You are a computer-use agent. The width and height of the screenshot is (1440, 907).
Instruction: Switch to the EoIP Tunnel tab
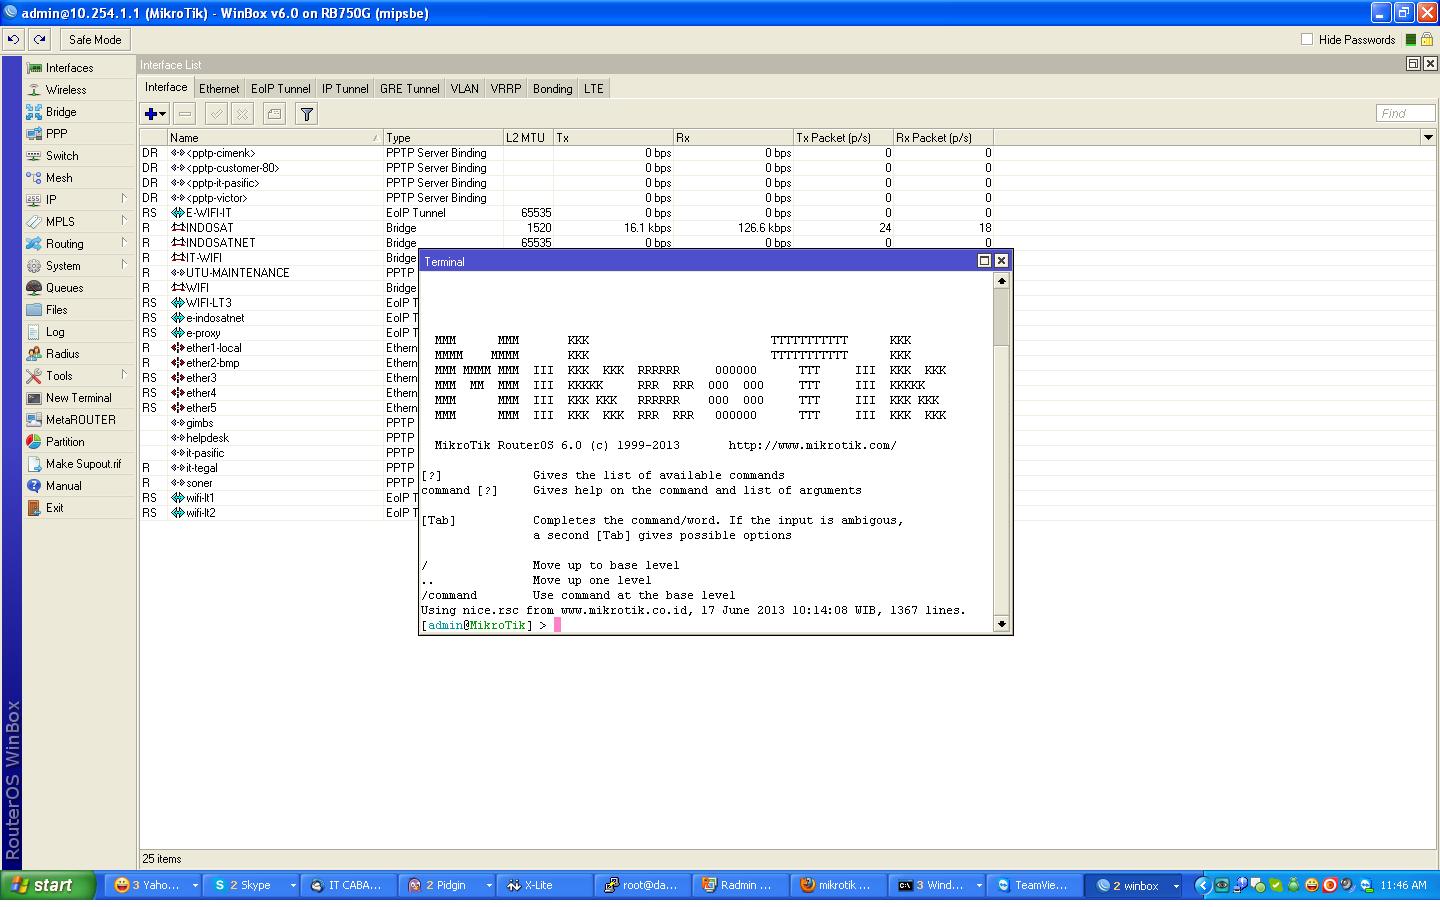(281, 89)
